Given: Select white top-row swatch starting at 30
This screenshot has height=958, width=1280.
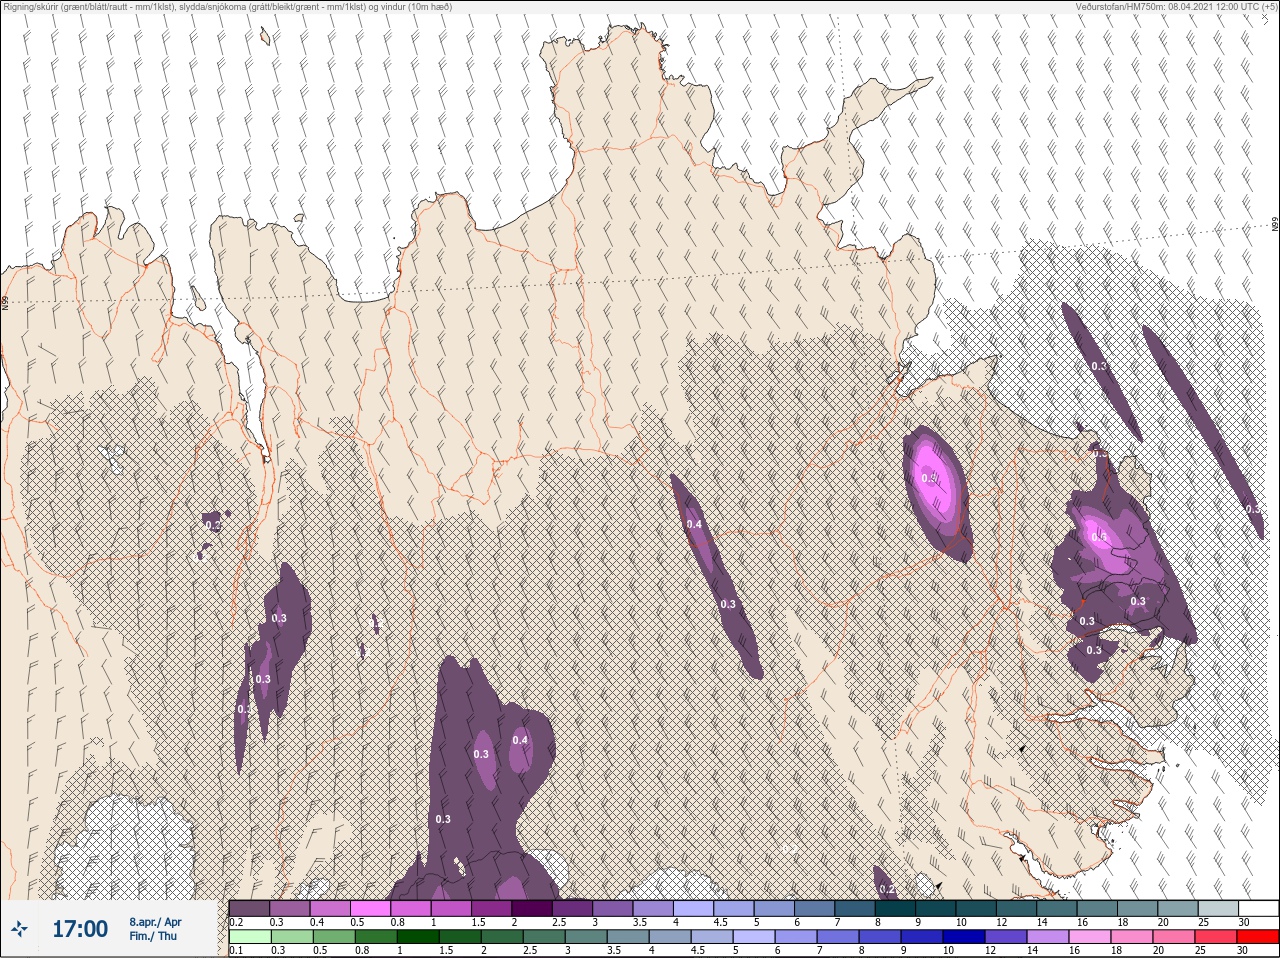Looking at the screenshot, I should [x=1258, y=908].
